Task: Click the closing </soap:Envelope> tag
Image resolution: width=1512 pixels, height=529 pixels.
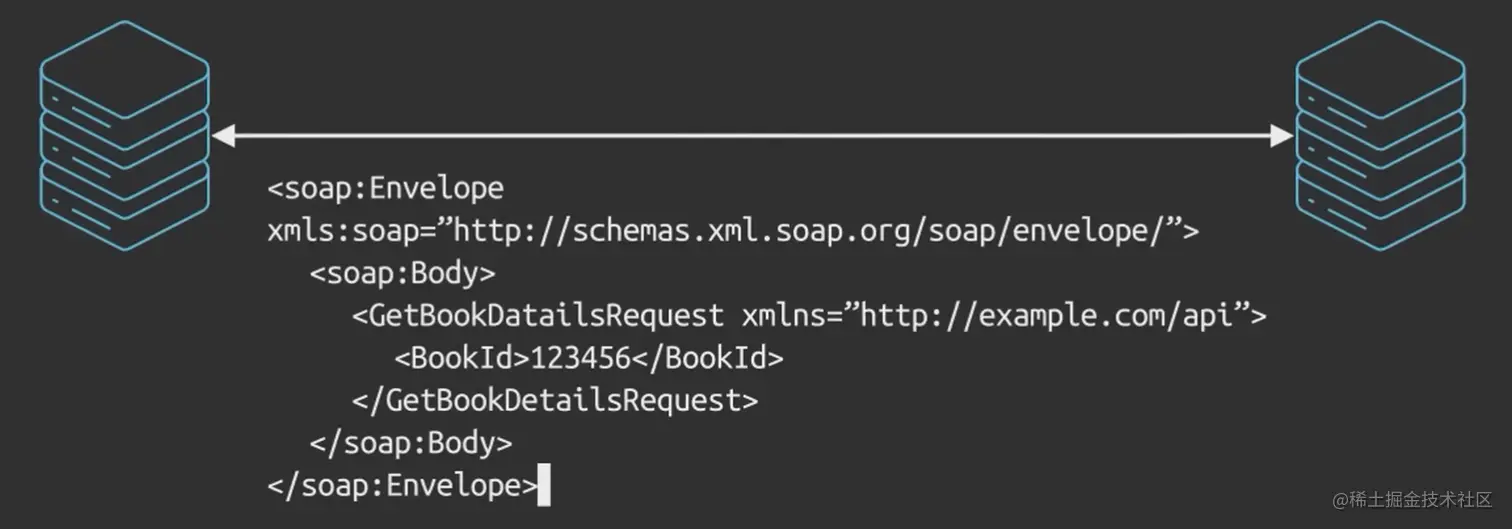Action: (x=402, y=487)
